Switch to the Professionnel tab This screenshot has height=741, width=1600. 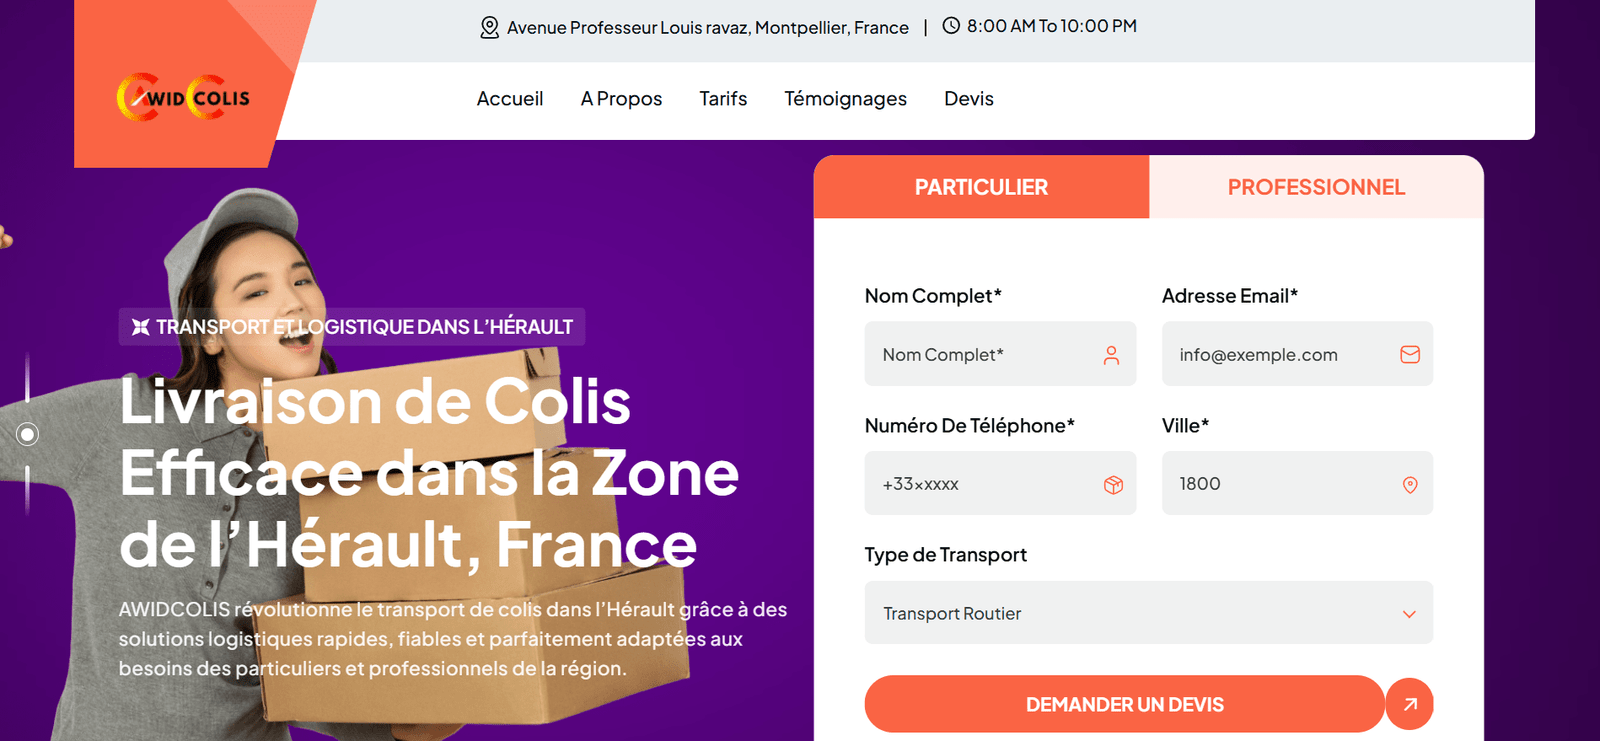pos(1316,187)
